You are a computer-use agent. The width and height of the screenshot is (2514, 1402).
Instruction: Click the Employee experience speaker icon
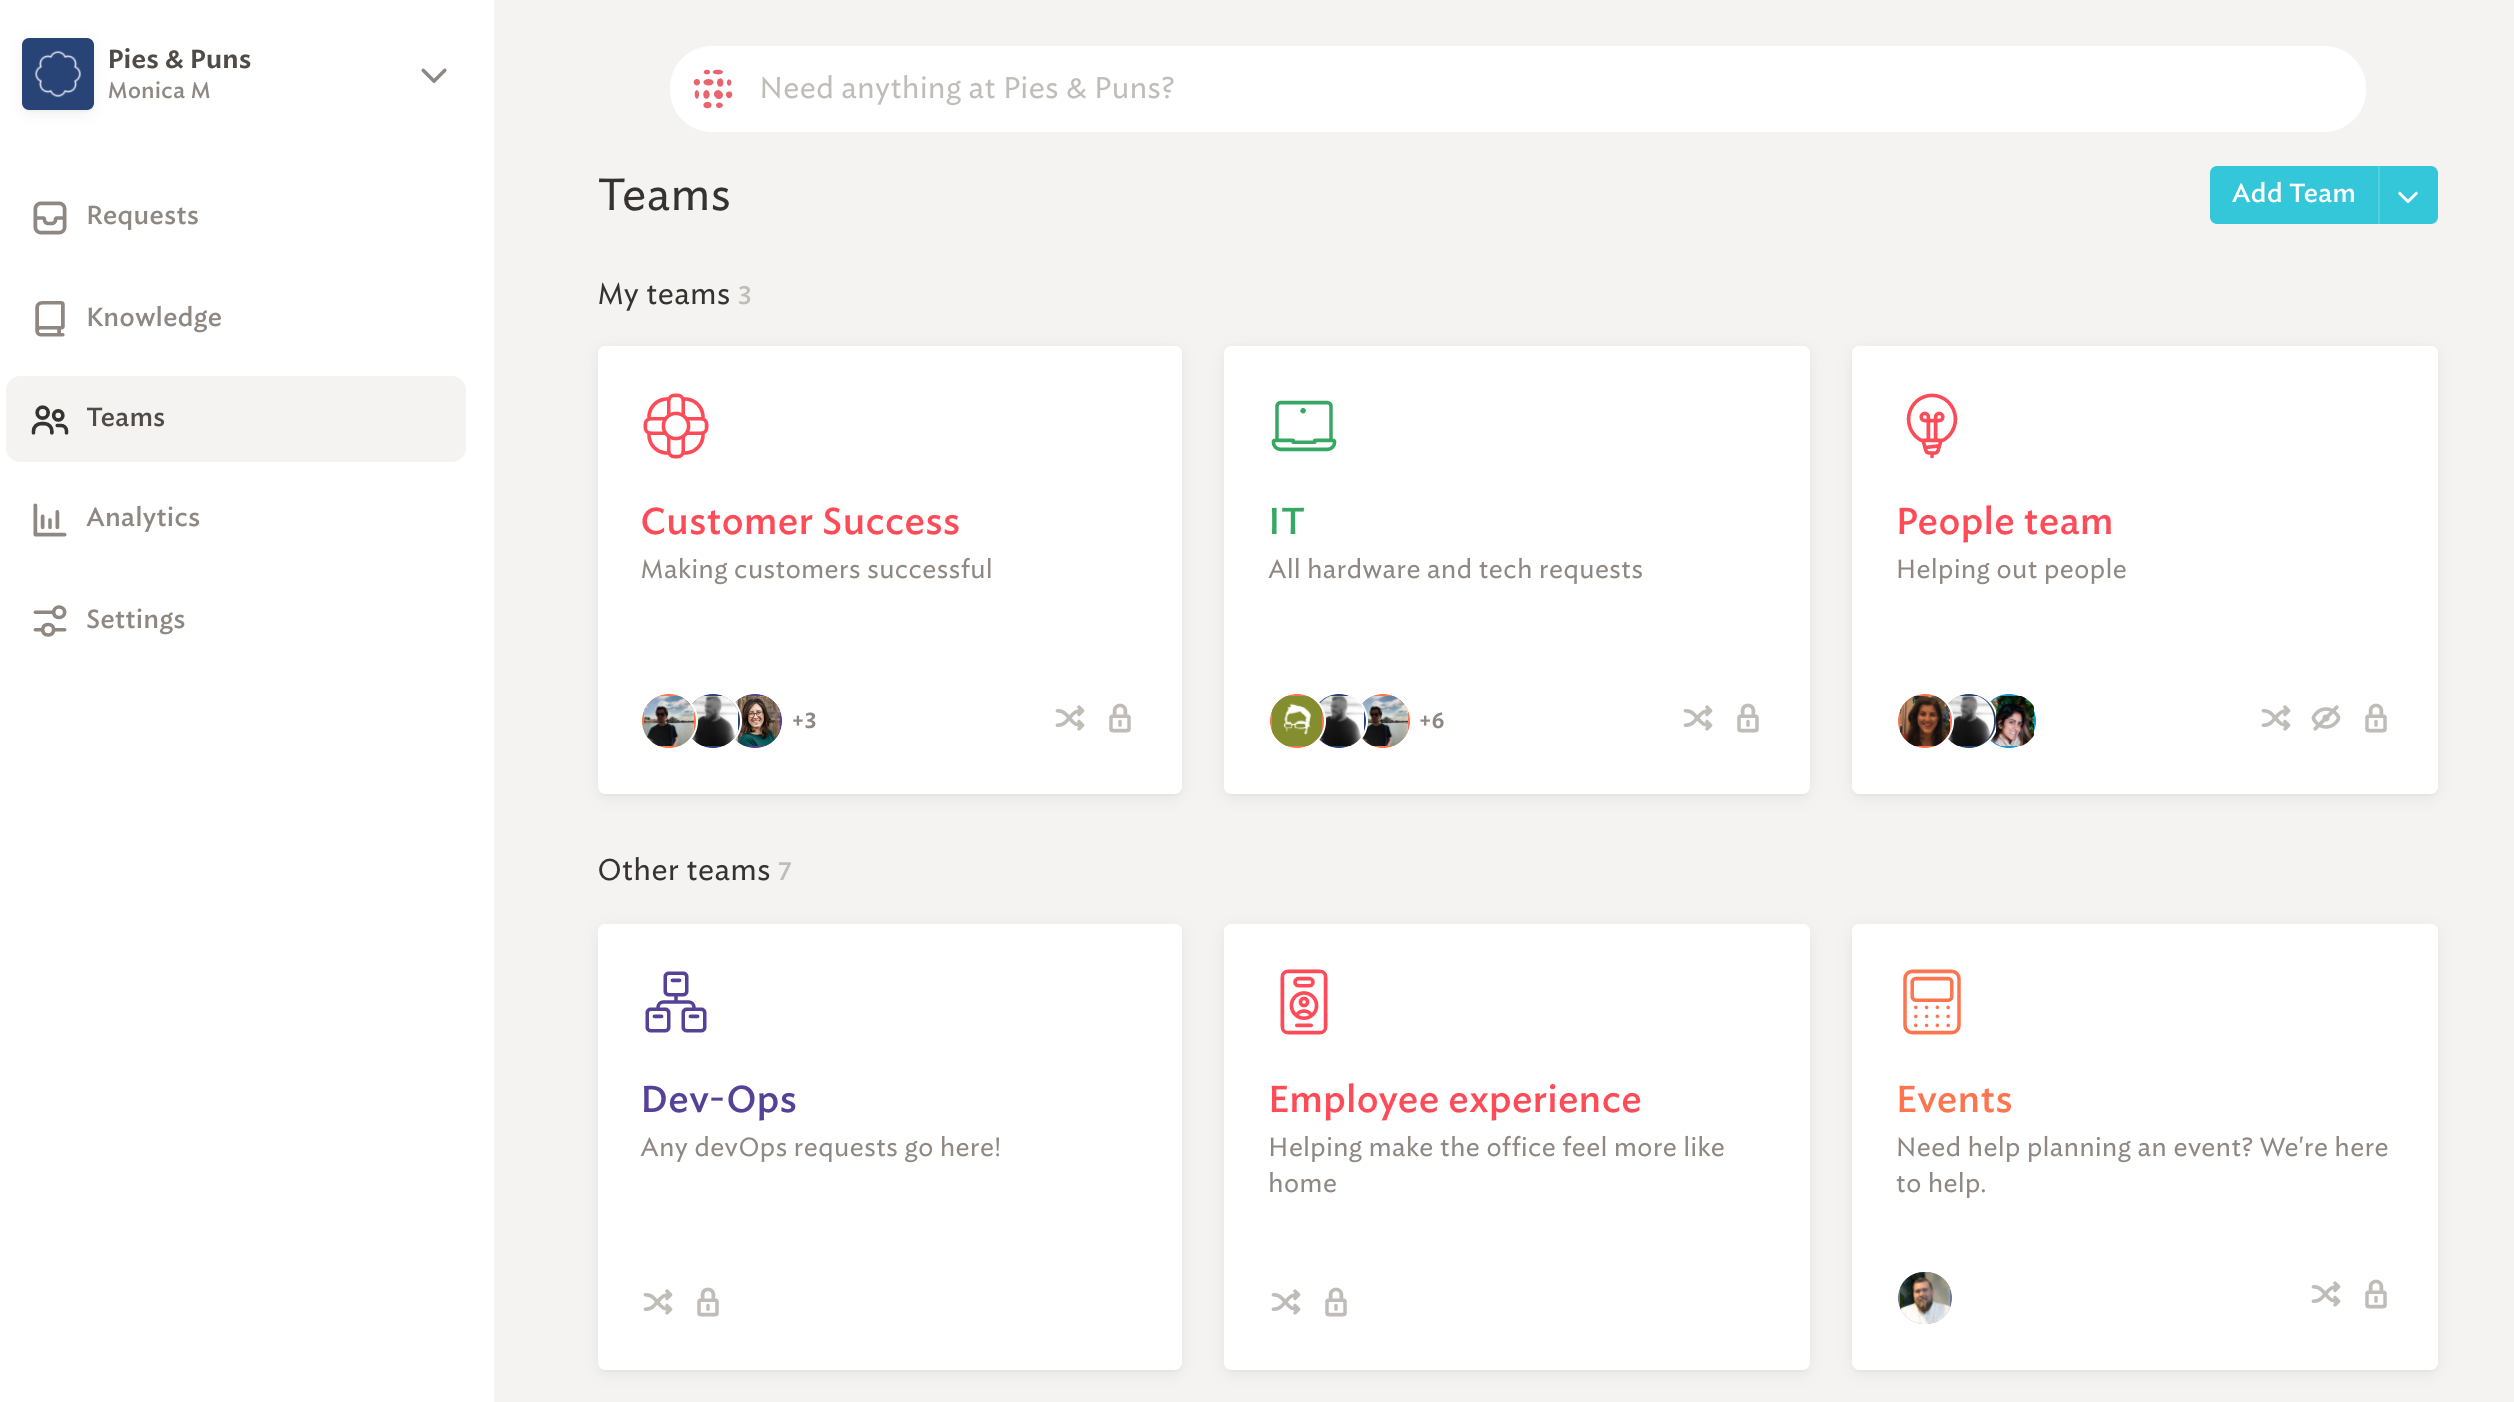[1303, 1001]
